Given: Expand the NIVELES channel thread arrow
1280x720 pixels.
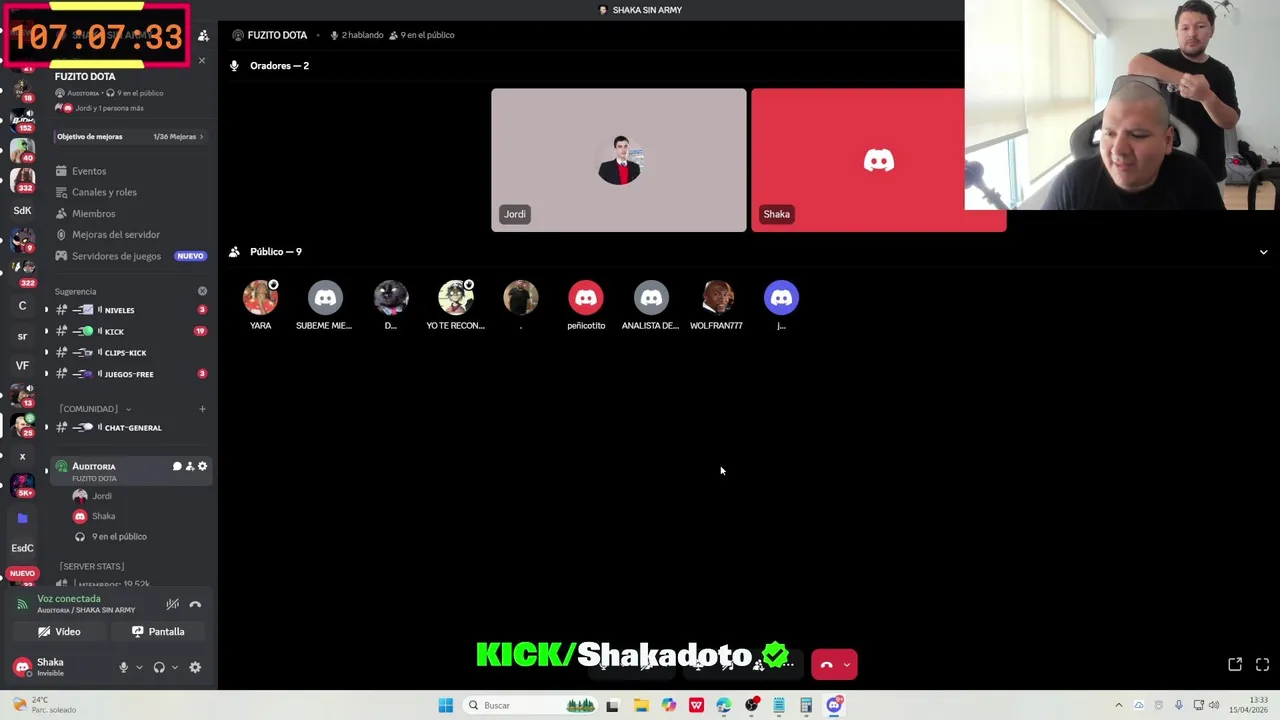Looking at the screenshot, I should point(45,310).
